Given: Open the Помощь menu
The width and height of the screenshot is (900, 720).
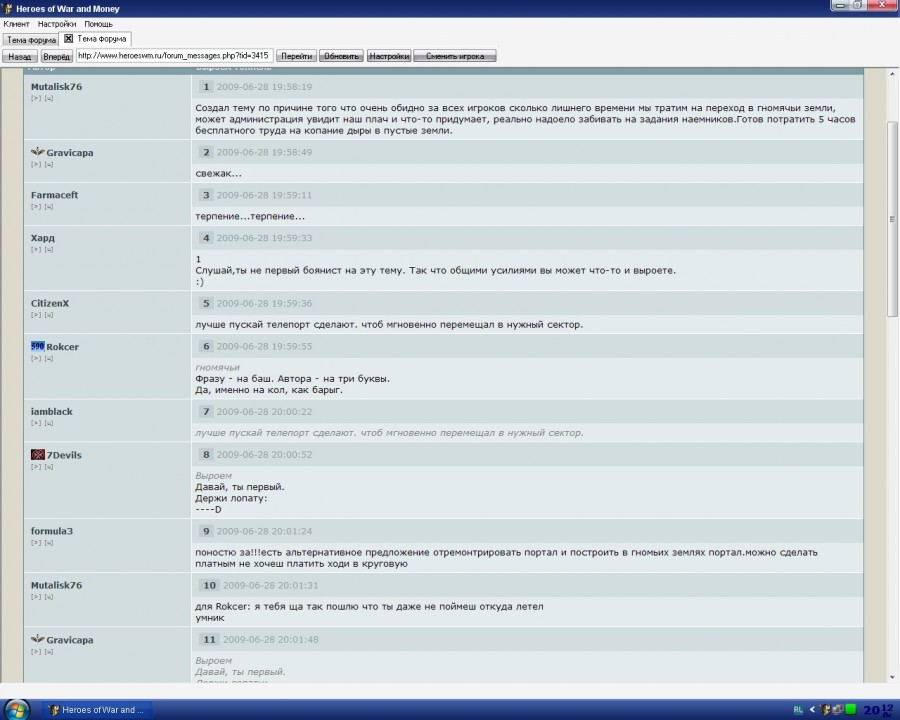Looking at the screenshot, I should click(98, 24).
